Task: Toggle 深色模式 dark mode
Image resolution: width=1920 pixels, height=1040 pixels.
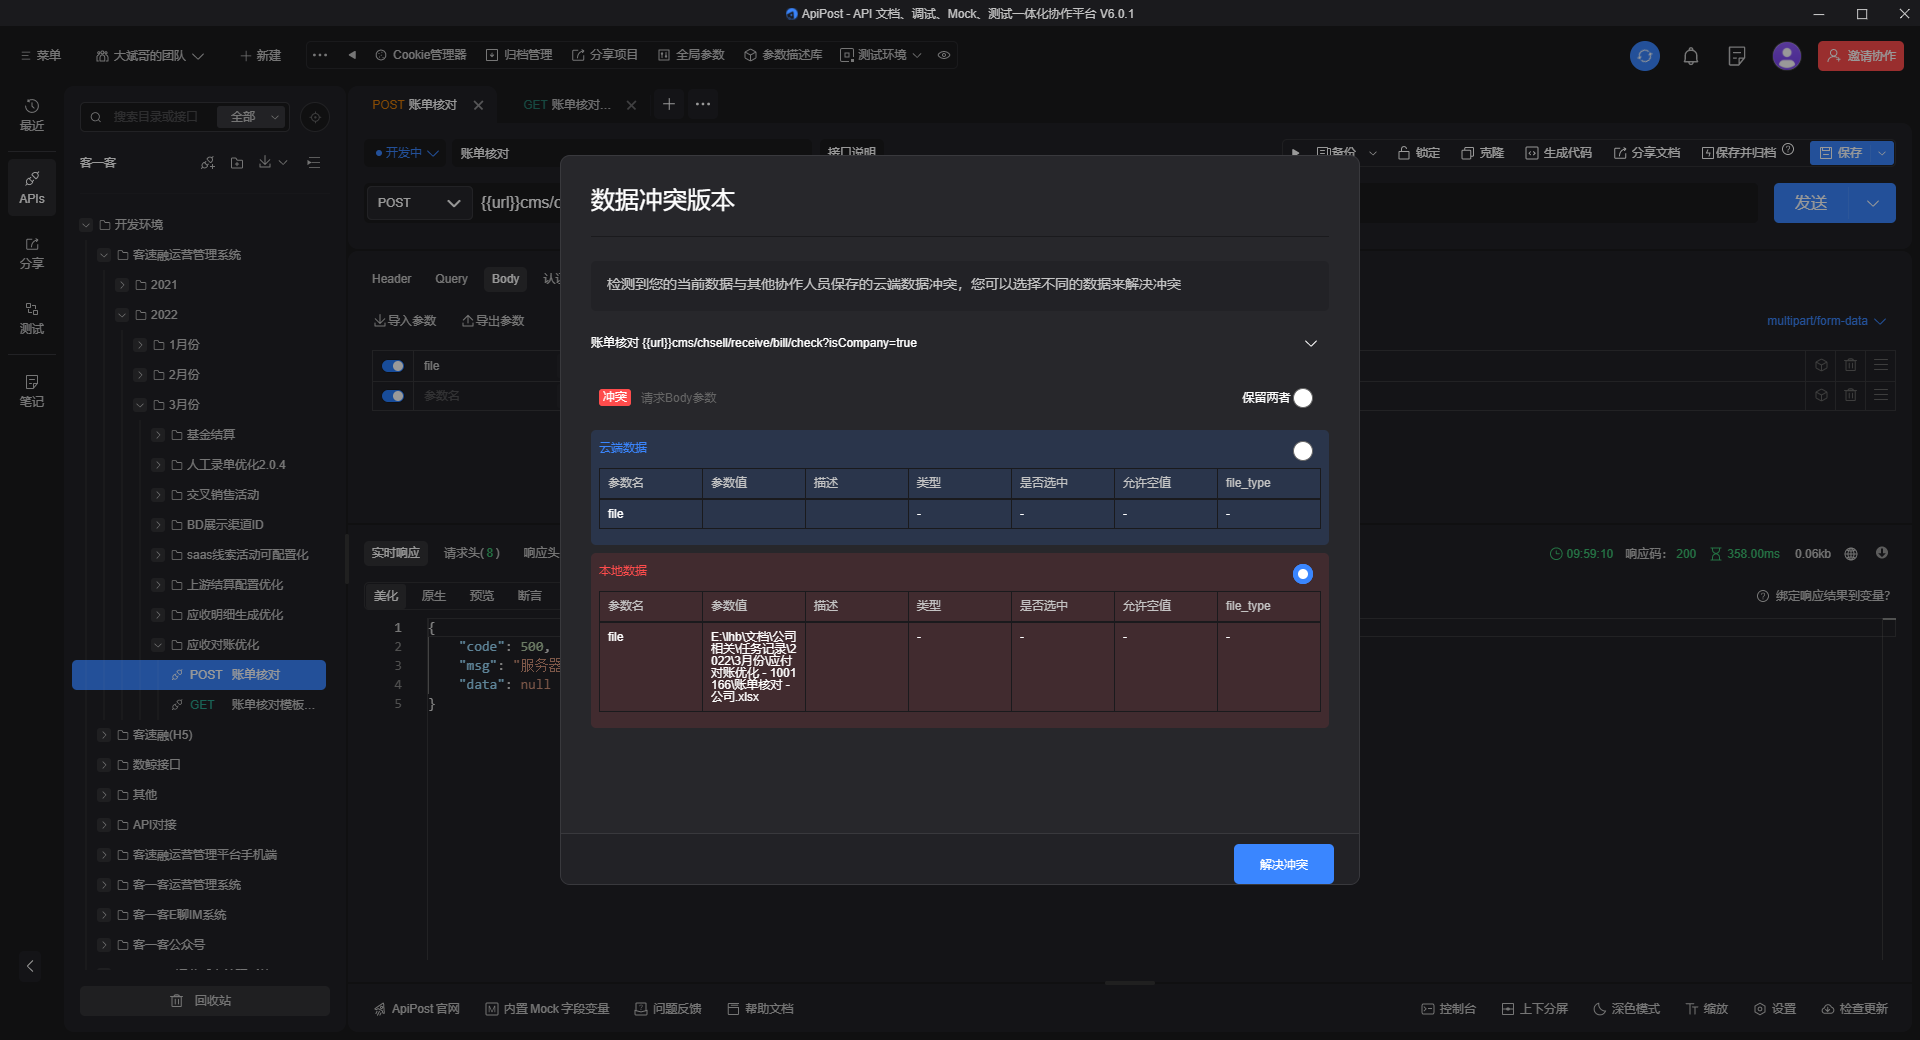Action: coord(1626,1009)
